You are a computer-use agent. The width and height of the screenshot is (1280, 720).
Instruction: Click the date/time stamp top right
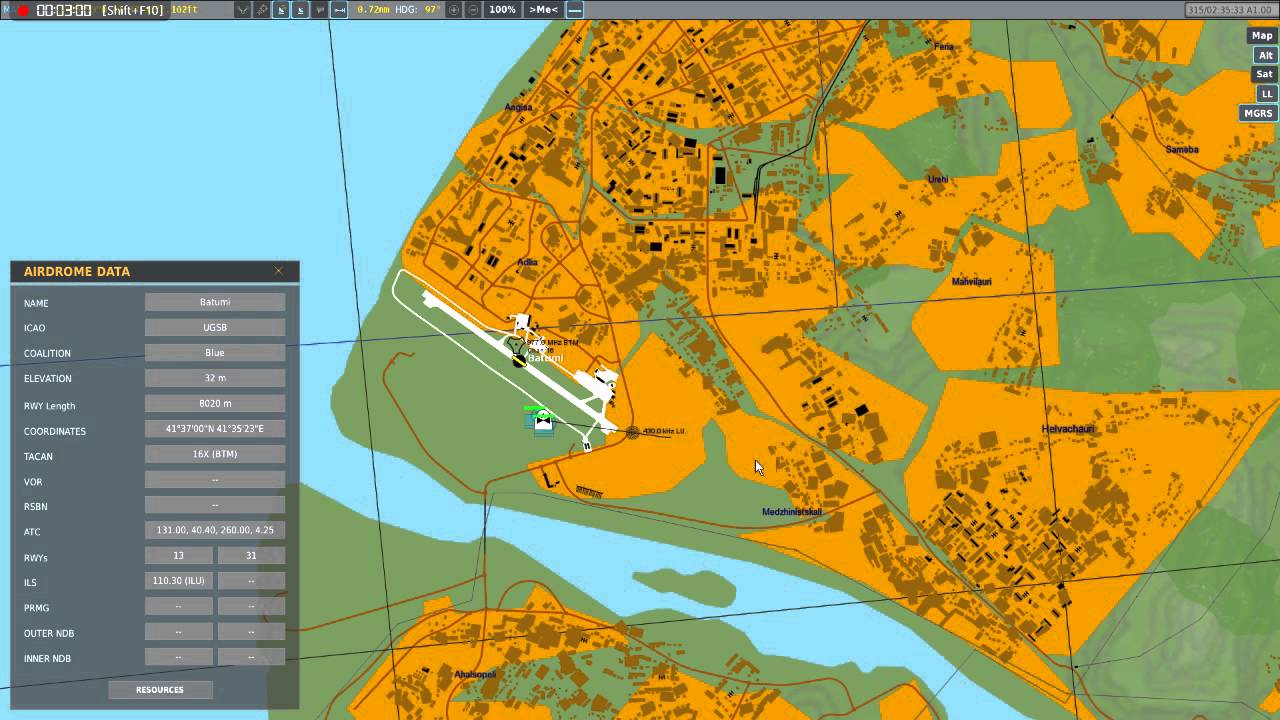1230,10
